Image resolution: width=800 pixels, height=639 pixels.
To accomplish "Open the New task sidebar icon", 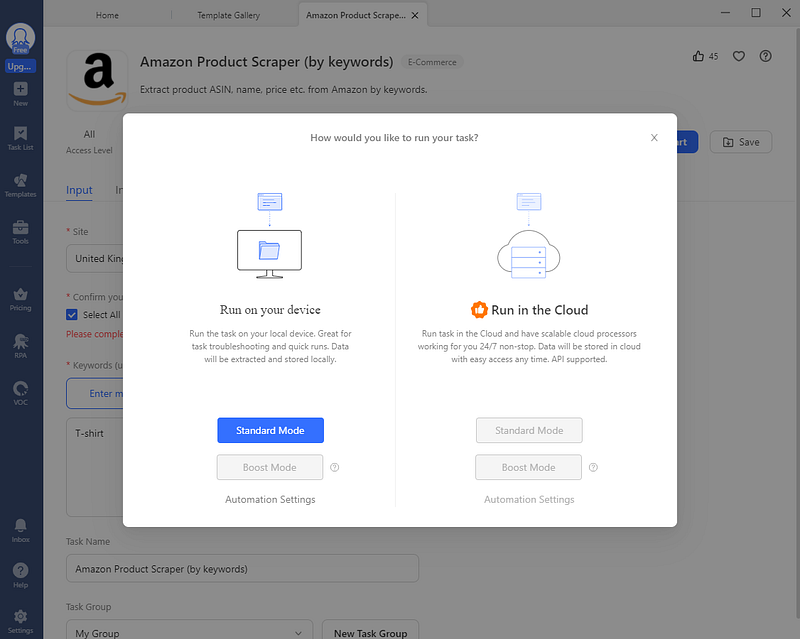I will (20, 93).
